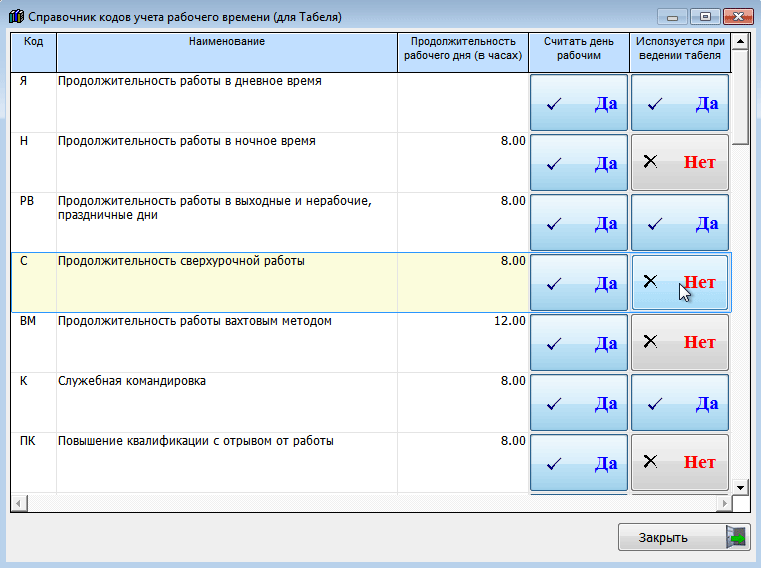Toggle 'Считать день рабочим' for code С
The image size is (761, 568).
[x=579, y=283]
